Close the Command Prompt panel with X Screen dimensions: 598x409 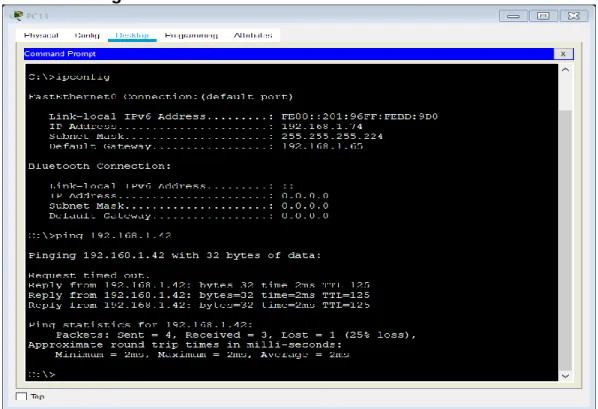563,54
